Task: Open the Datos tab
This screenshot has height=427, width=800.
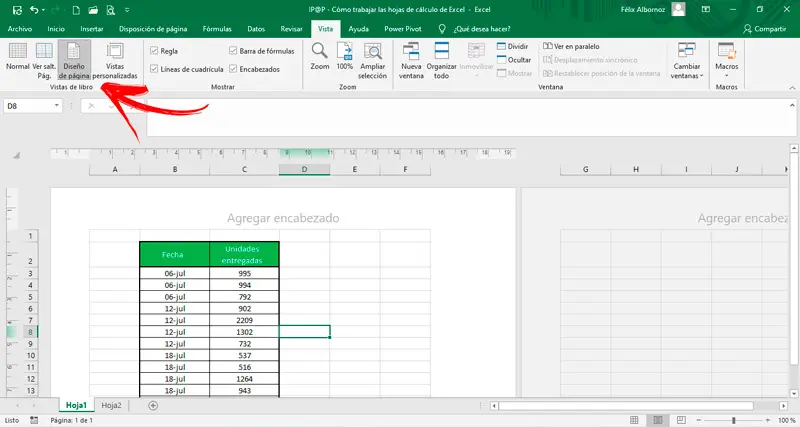Action: 256,29
